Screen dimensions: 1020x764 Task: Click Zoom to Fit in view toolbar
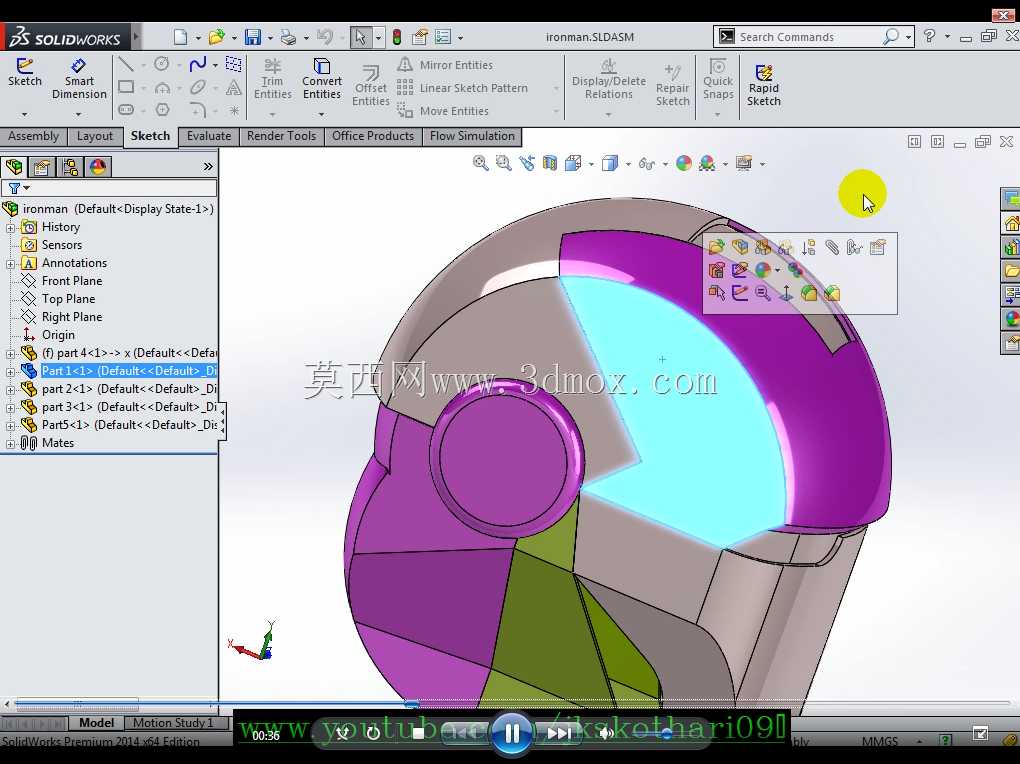click(481, 163)
